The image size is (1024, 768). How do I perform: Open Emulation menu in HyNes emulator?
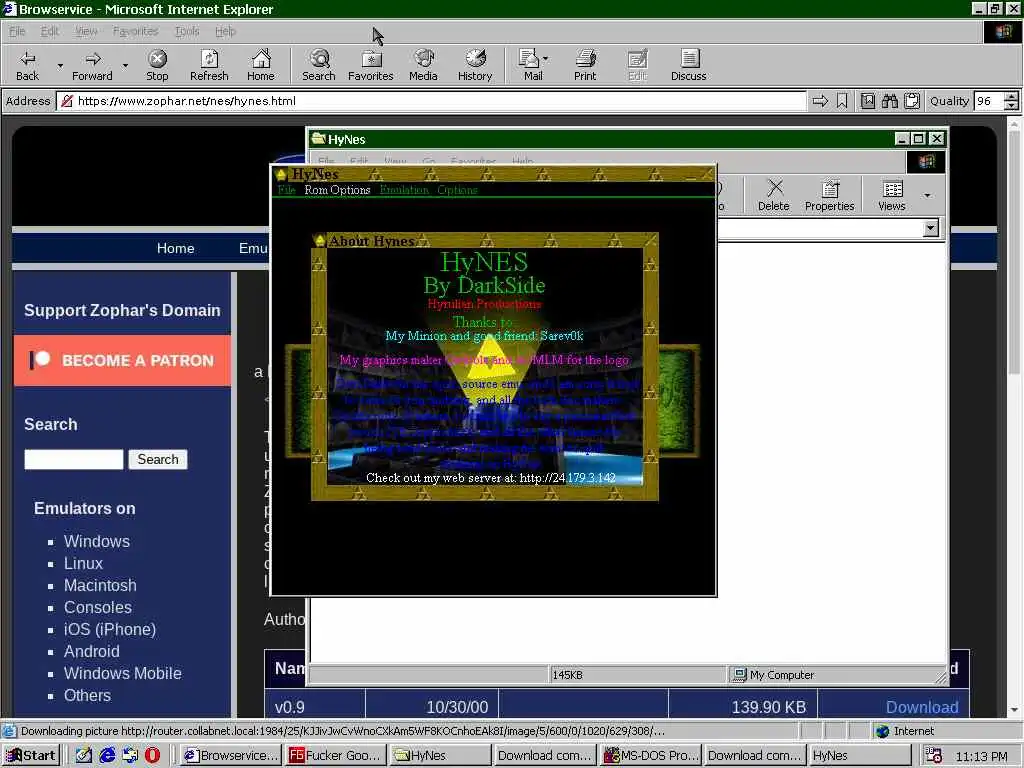(x=404, y=190)
